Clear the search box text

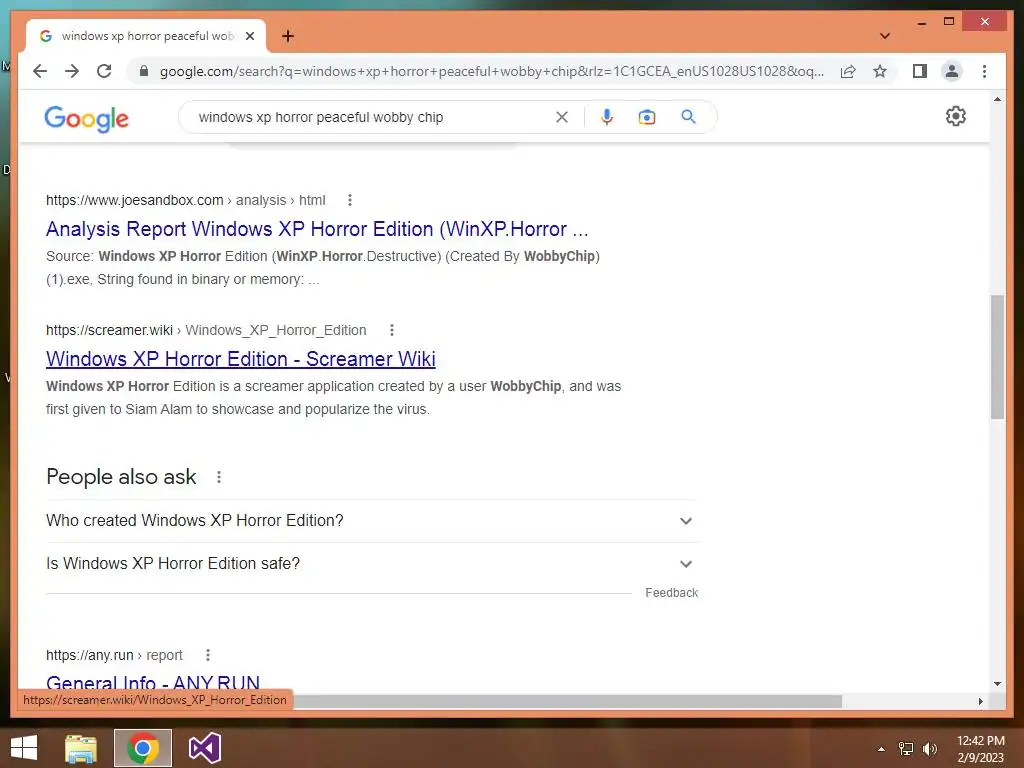click(562, 117)
